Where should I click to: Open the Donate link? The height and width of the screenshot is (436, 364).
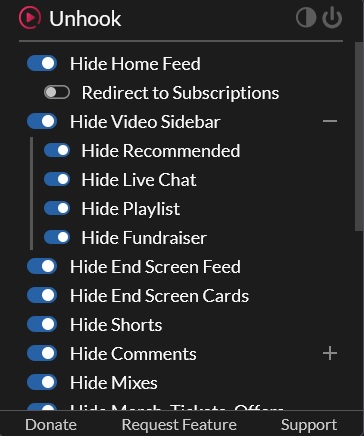(x=51, y=425)
